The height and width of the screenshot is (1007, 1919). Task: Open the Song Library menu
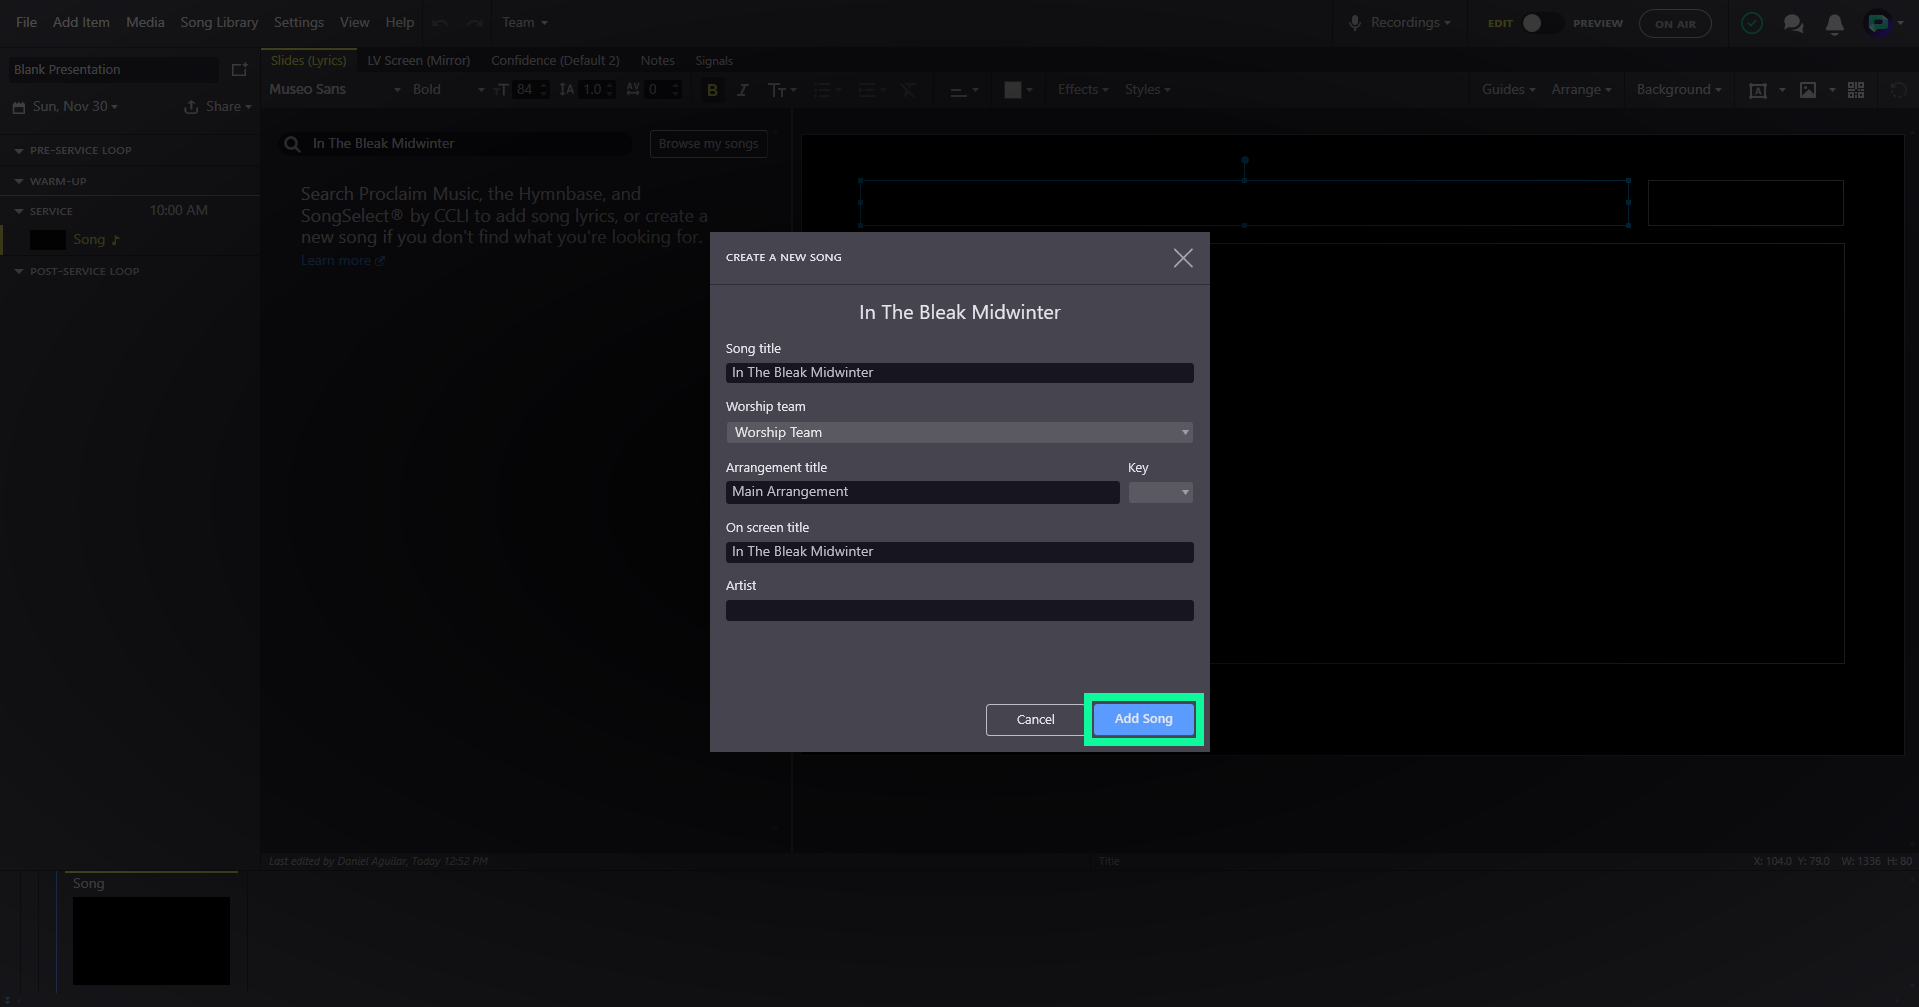coord(219,22)
